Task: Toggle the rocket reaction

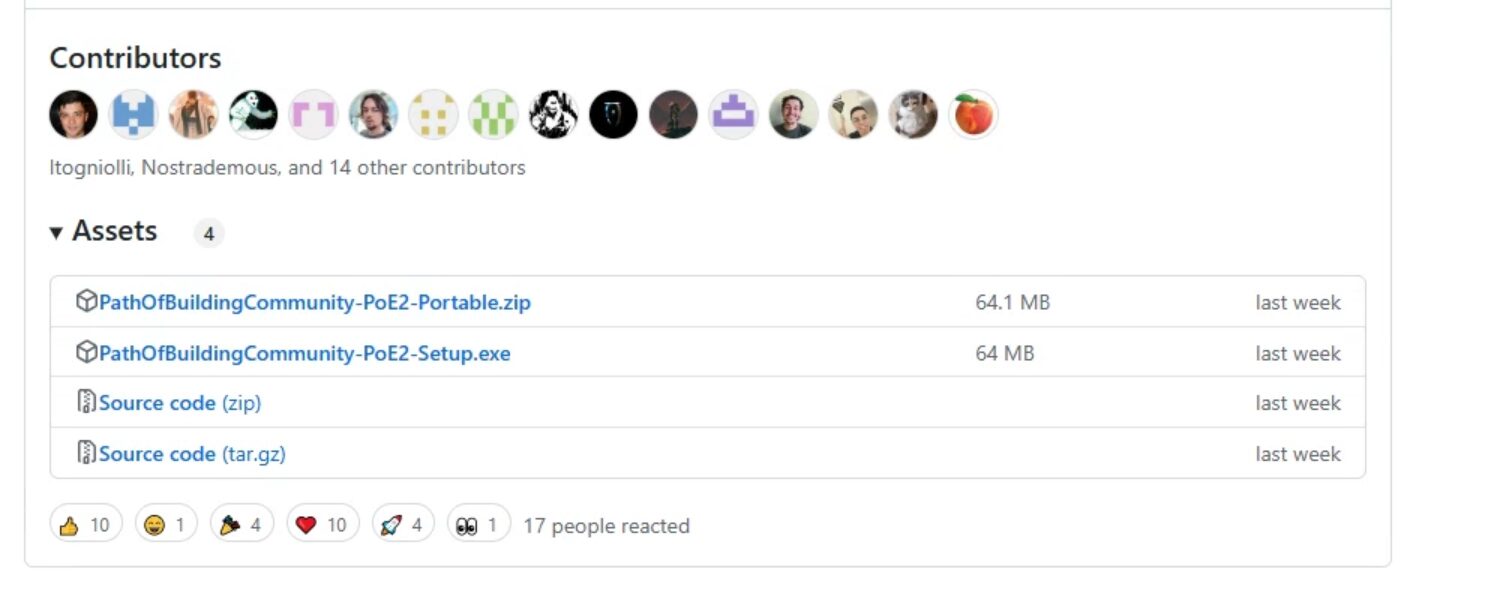Action: coord(403,525)
